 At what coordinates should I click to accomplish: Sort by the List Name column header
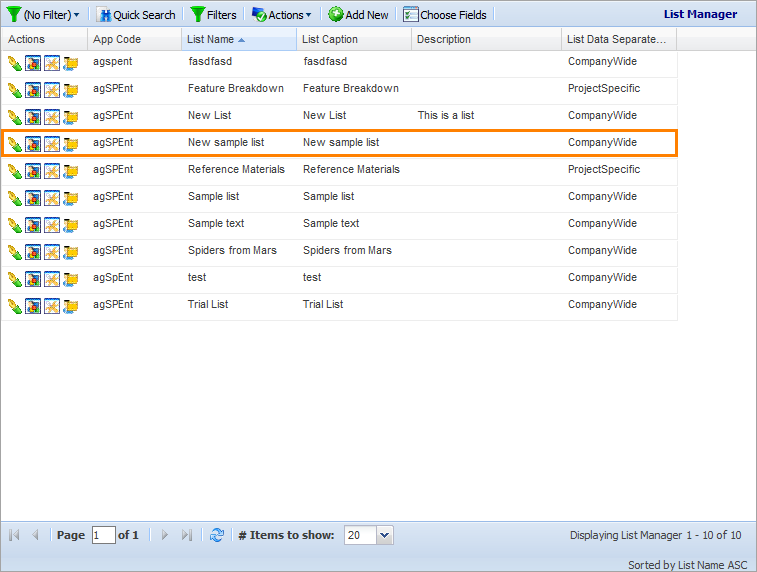(x=239, y=39)
